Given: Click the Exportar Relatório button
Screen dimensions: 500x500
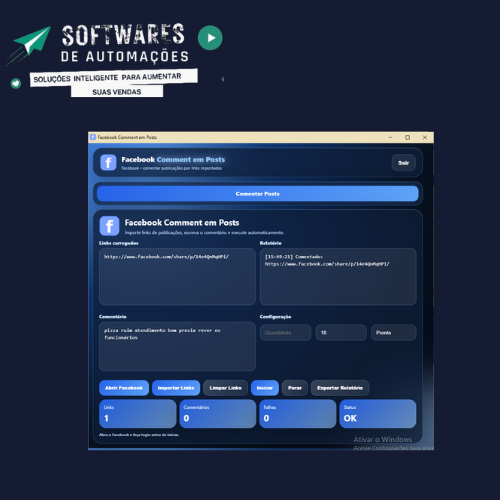Looking at the screenshot, I should [x=340, y=388].
